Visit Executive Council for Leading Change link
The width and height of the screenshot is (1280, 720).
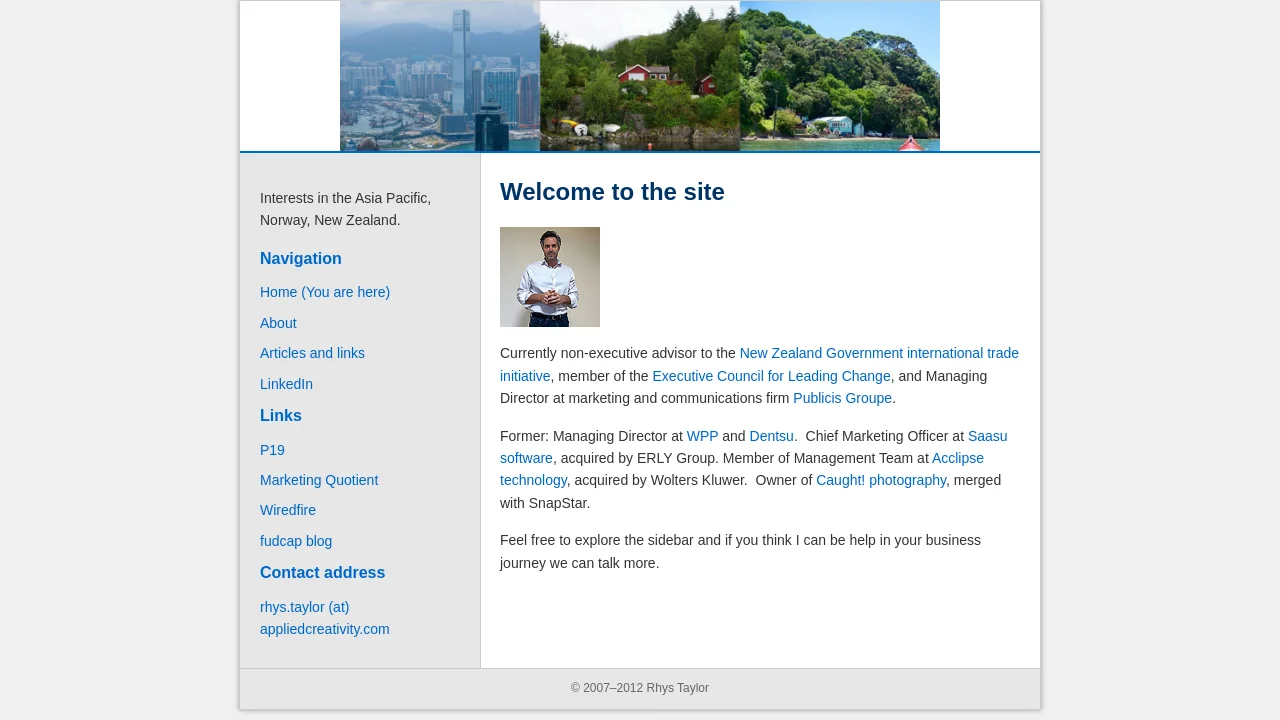click(x=771, y=376)
